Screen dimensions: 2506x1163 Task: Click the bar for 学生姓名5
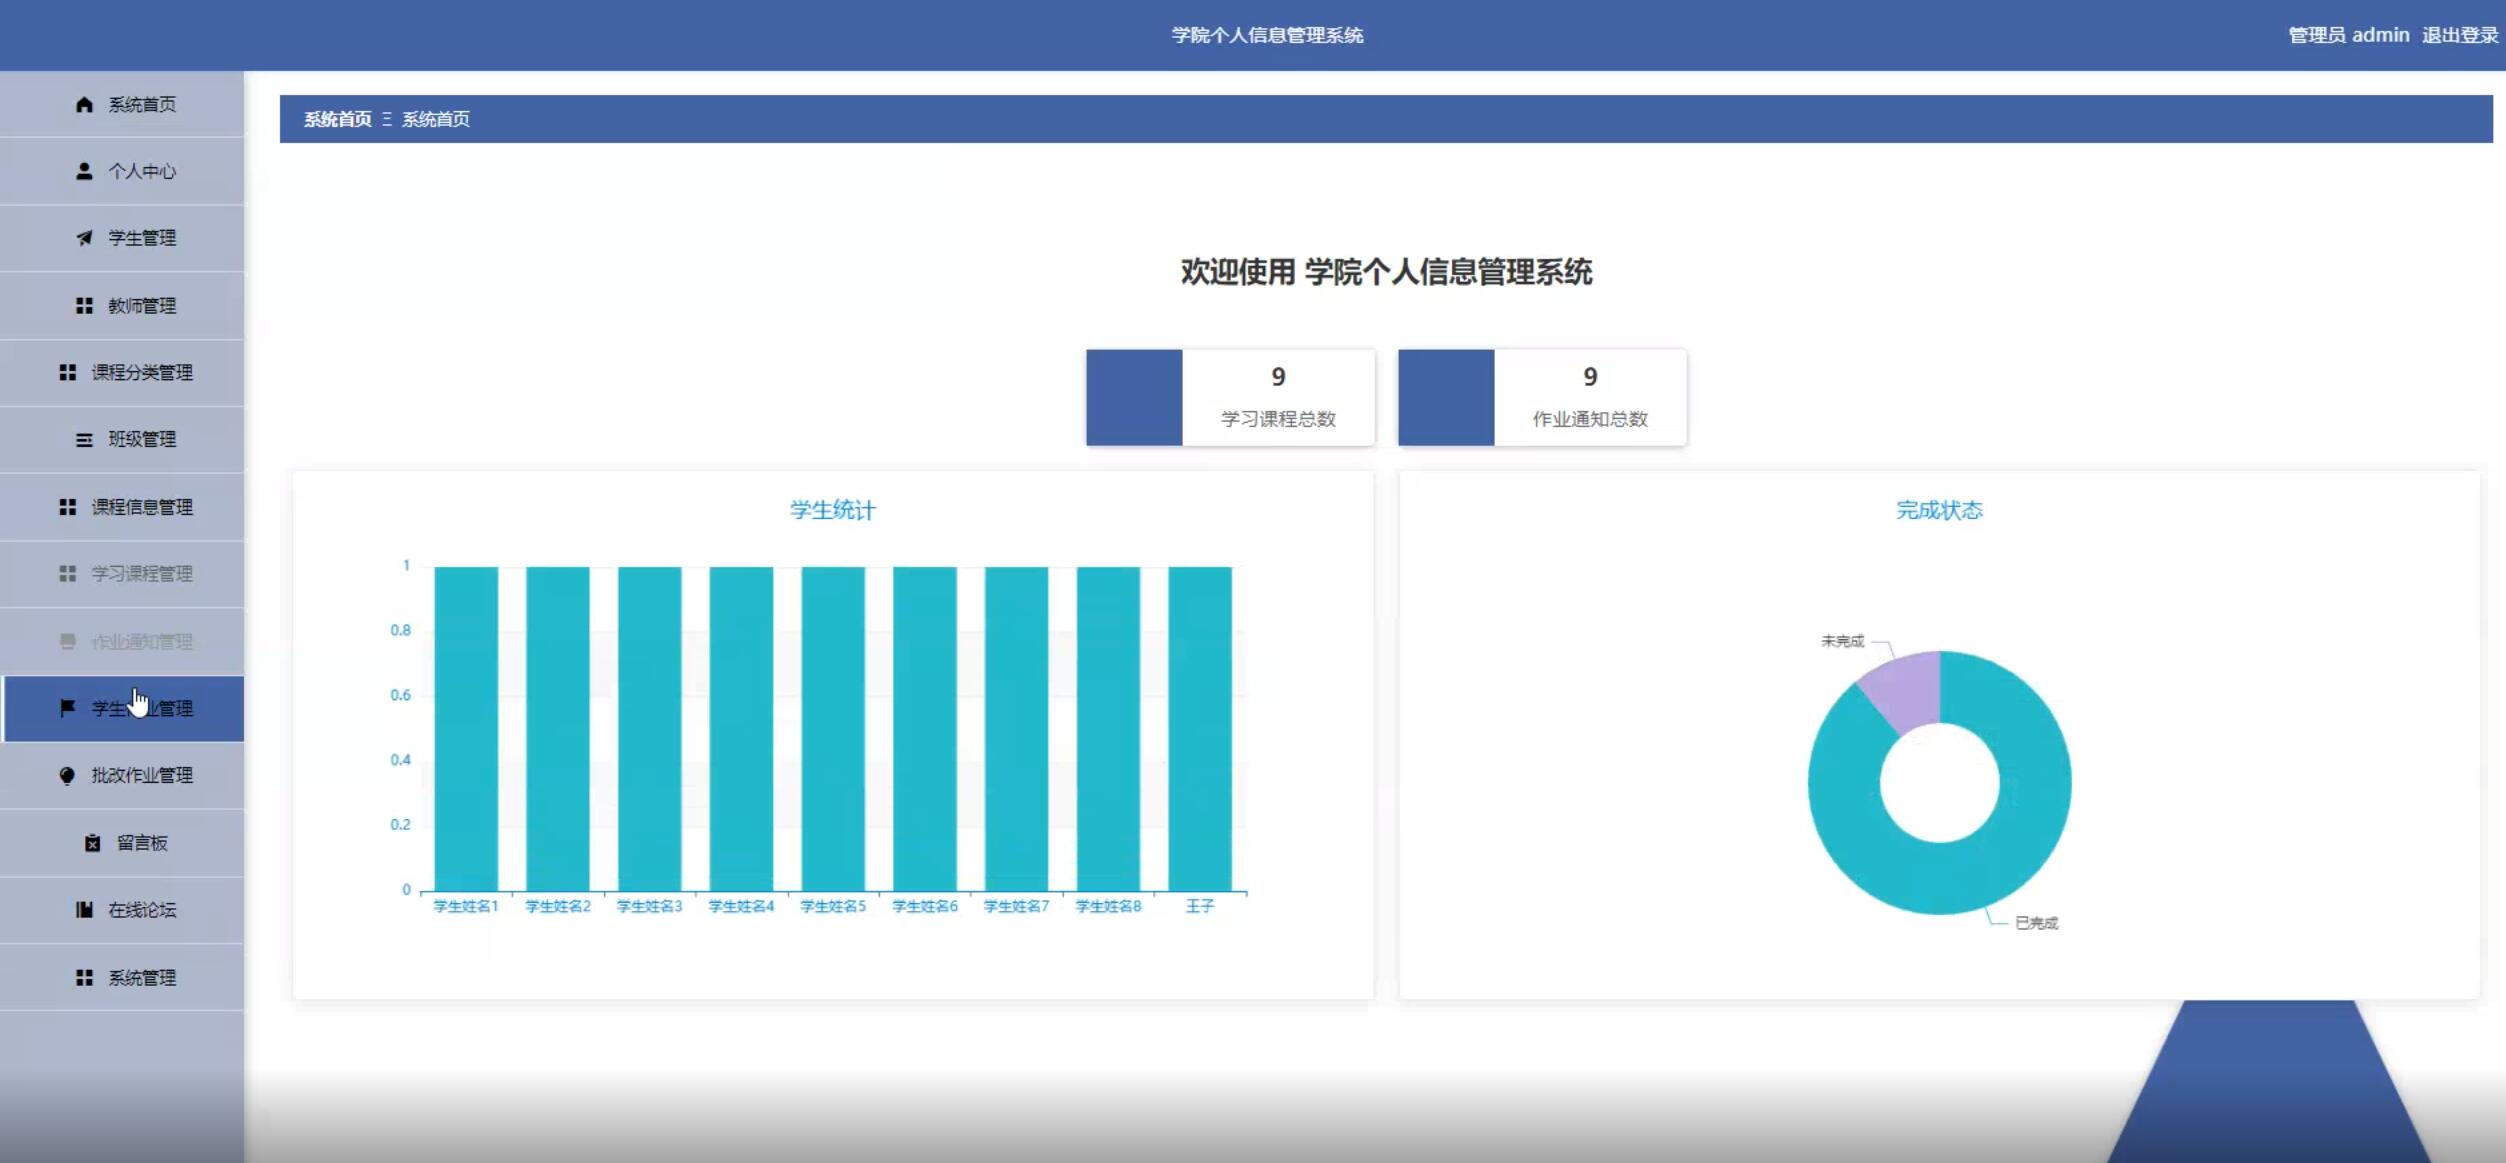pos(833,728)
